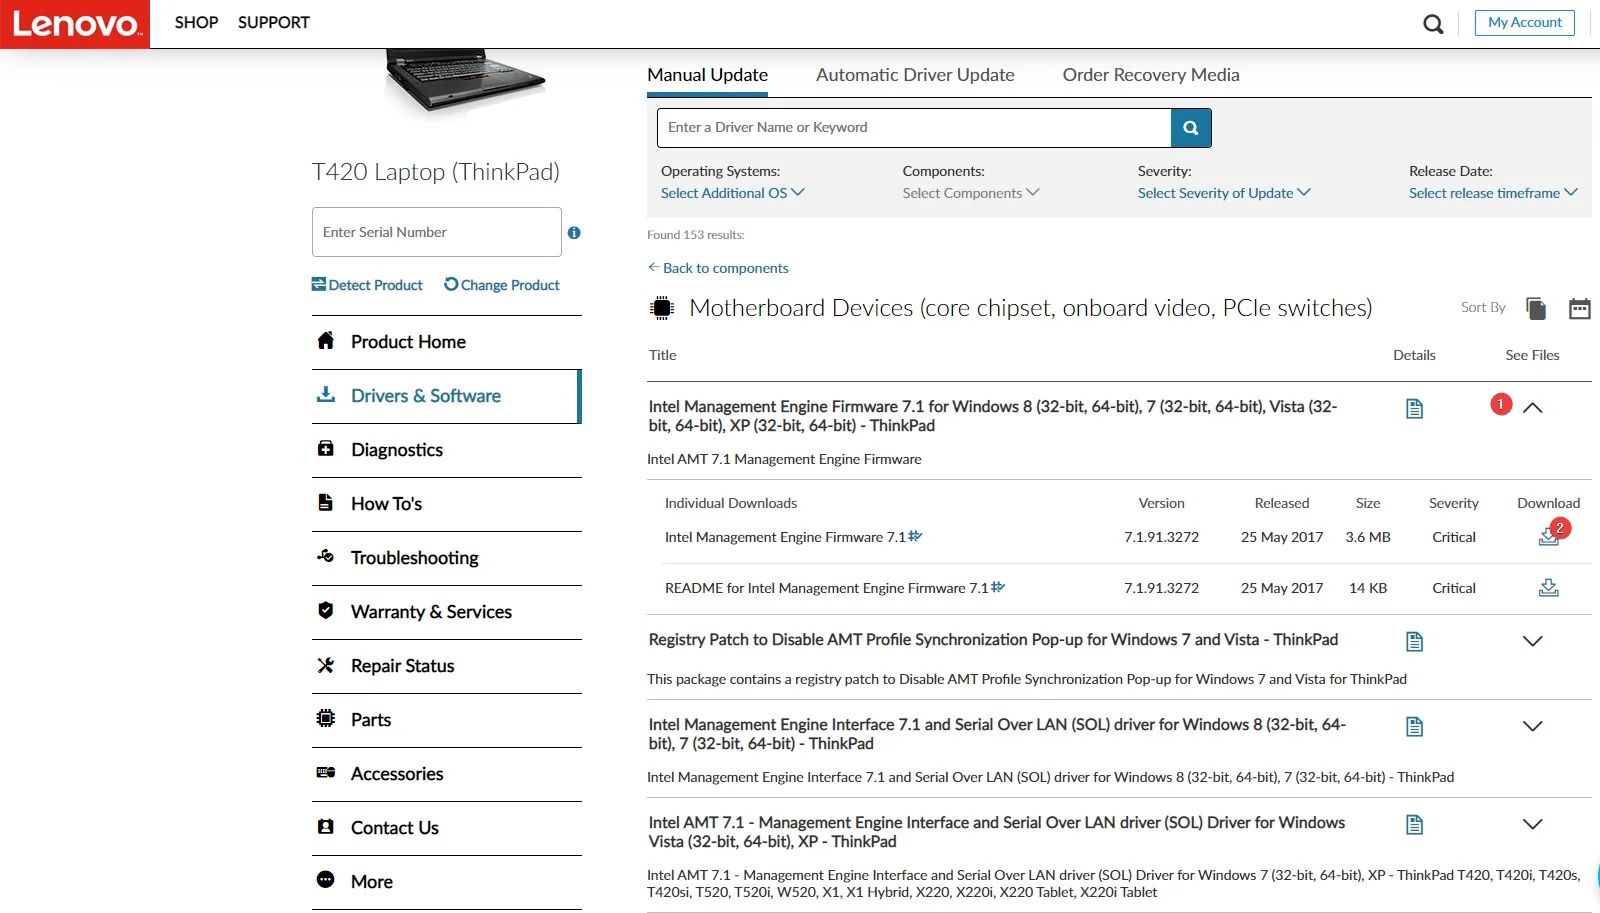The image size is (1600, 913).
Task: Click the T420 laptop product image
Action: click(x=465, y=83)
